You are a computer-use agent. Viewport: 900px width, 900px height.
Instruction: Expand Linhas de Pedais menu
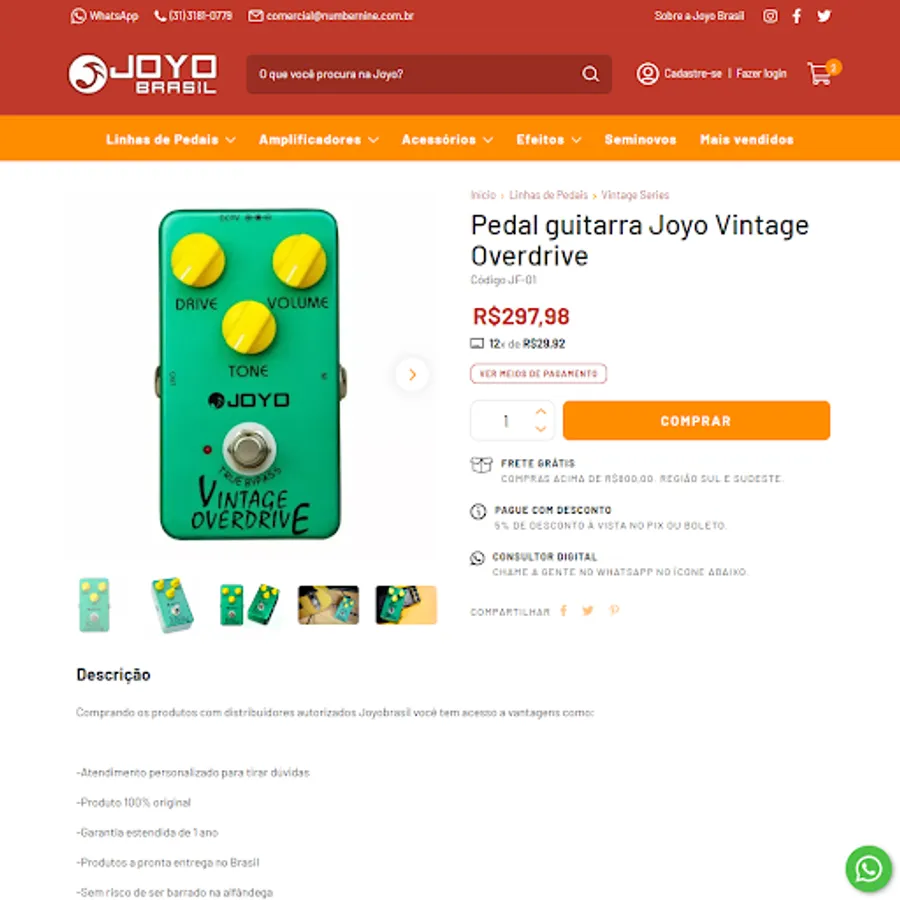tap(170, 139)
